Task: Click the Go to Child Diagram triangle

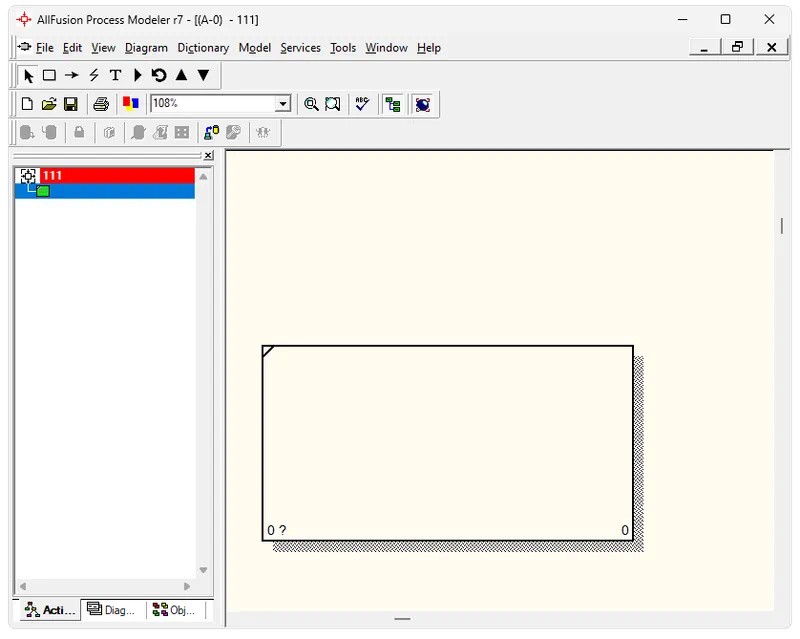Action: click(x=203, y=76)
